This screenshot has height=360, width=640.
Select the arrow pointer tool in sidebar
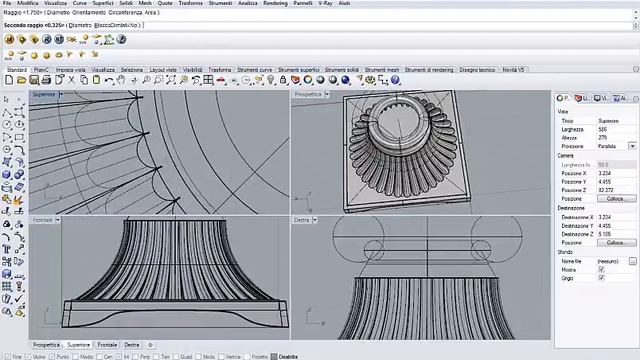pyautogui.click(x=6, y=99)
